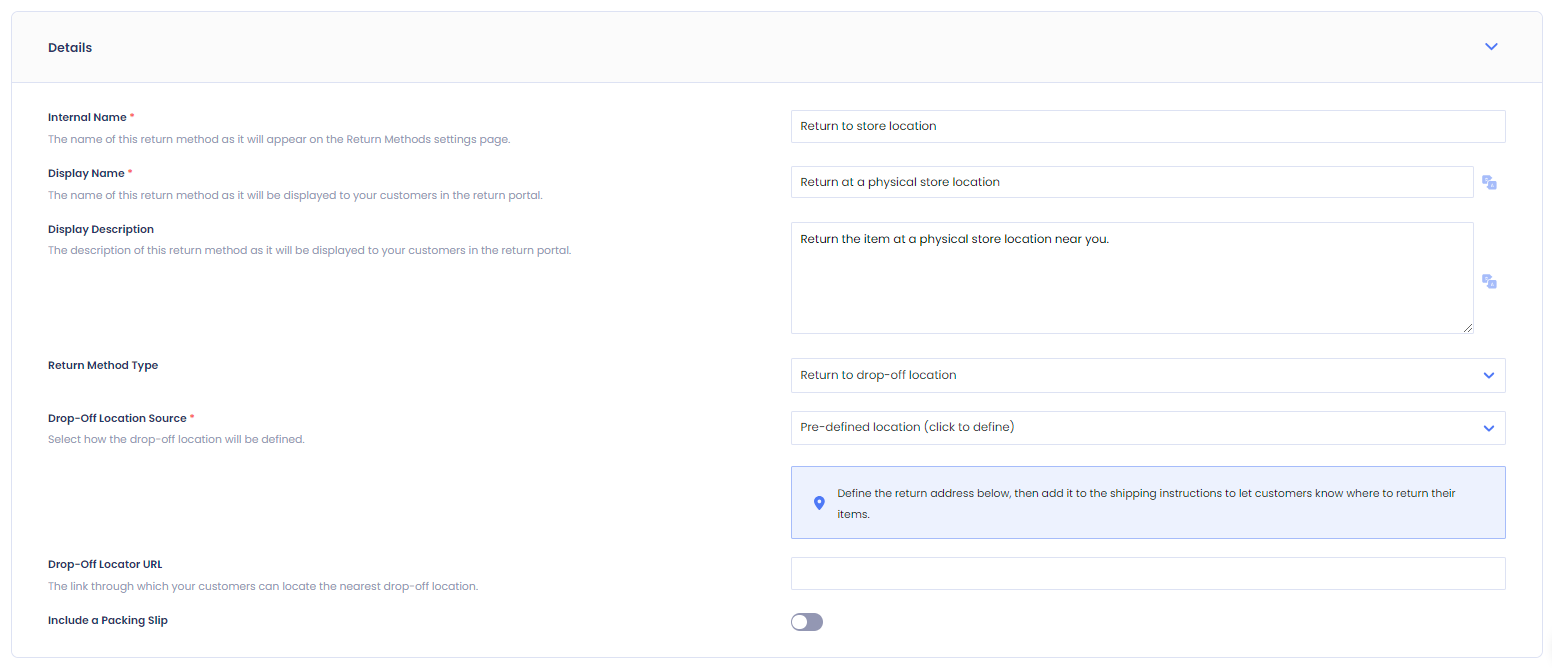The width and height of the screenshot is (1552, 668).
Task: Click the Drop-Off Locator URL label
Action: [105, 564]
